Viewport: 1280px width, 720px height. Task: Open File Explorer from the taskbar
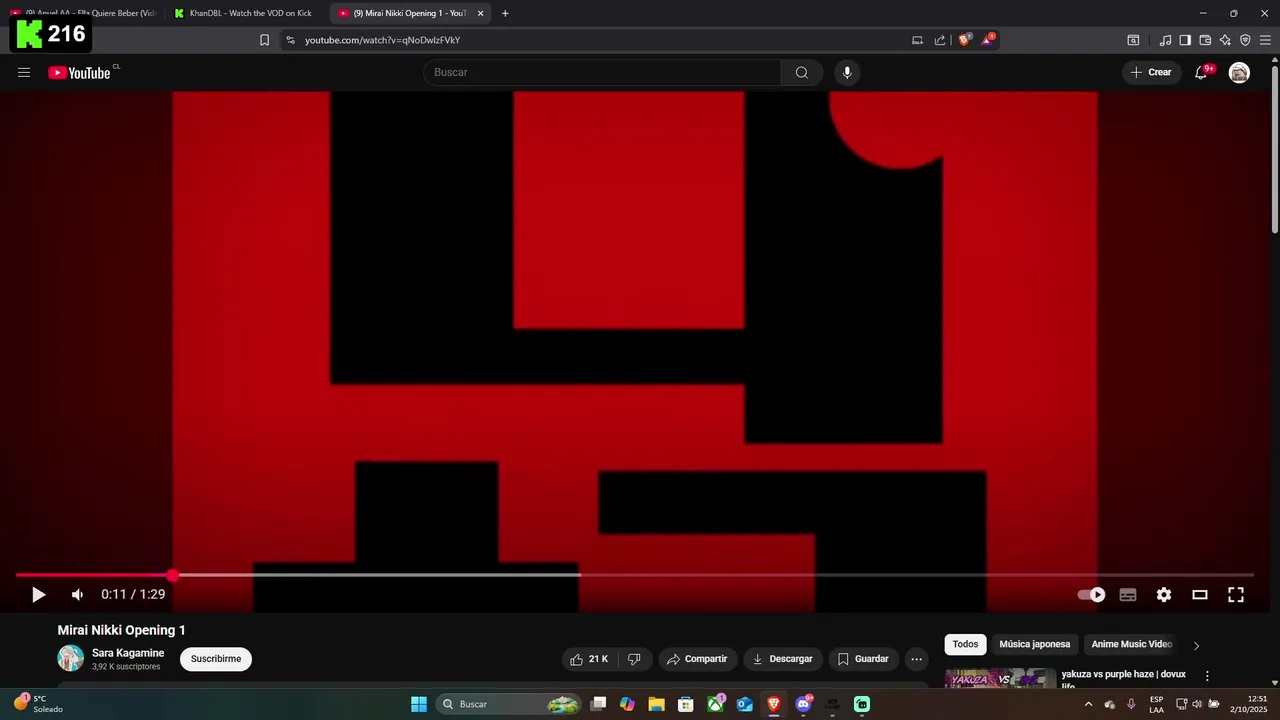pyautogui.click(x=656, y=704)
